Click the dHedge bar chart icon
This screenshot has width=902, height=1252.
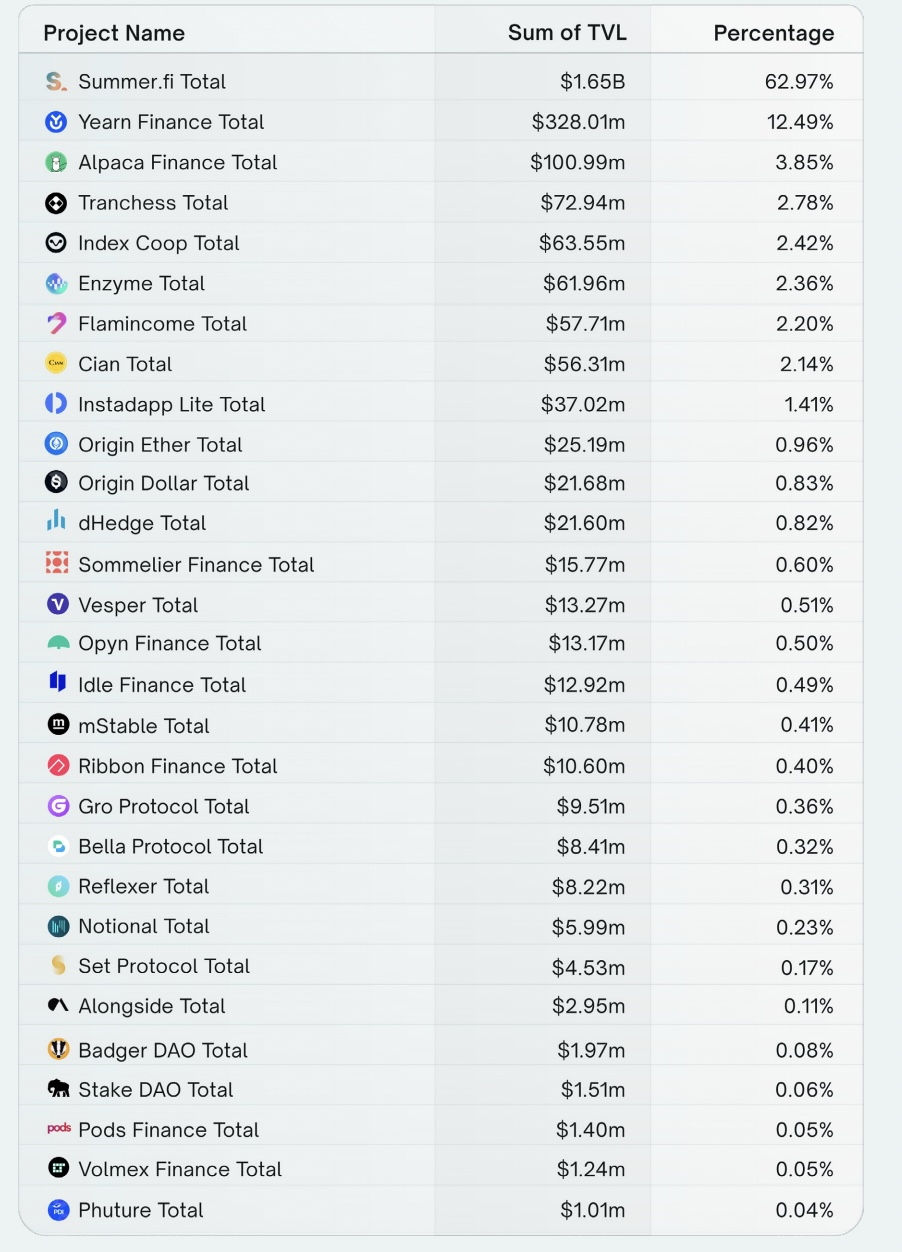(57, 522)
